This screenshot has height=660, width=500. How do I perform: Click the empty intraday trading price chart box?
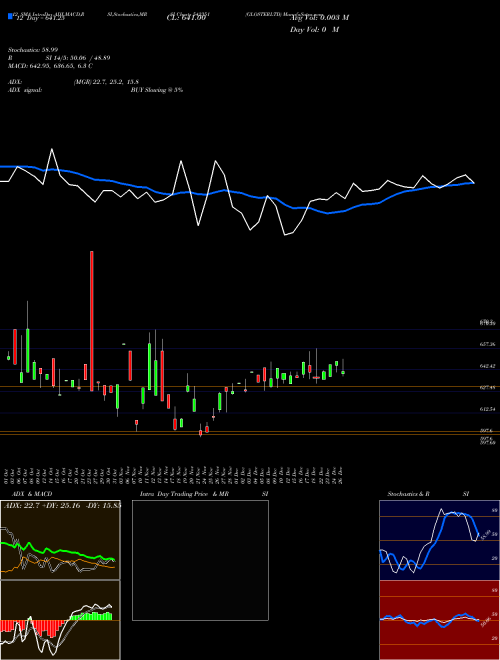point(200,560)
